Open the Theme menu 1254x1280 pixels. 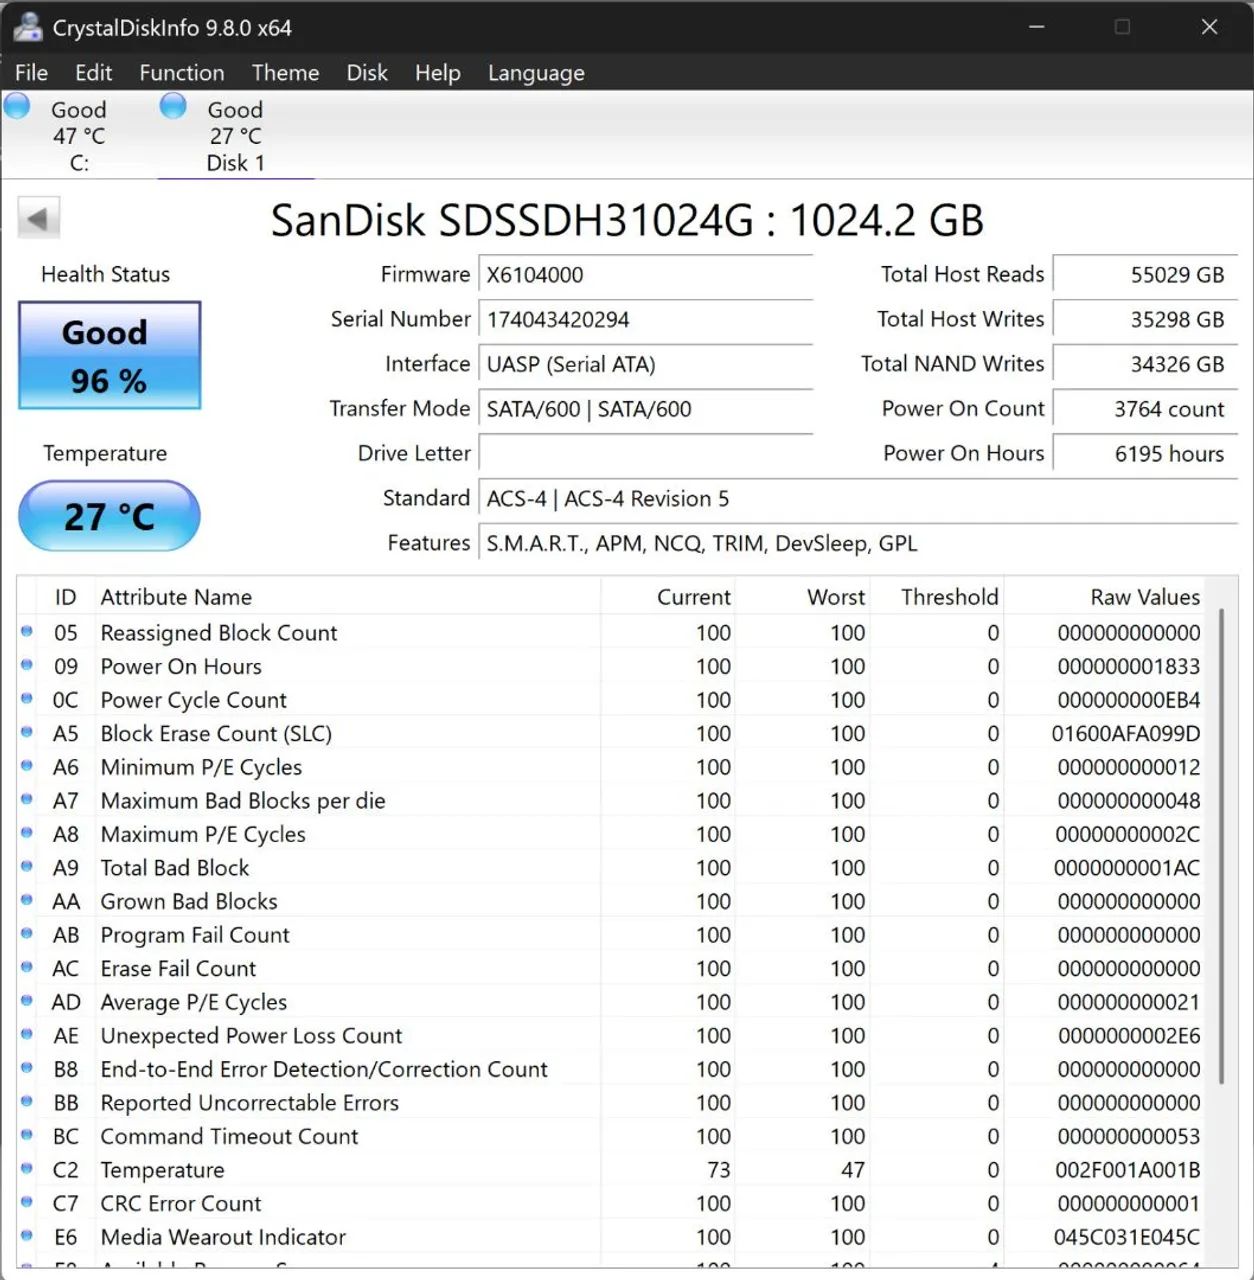click(x=285, y=73)
